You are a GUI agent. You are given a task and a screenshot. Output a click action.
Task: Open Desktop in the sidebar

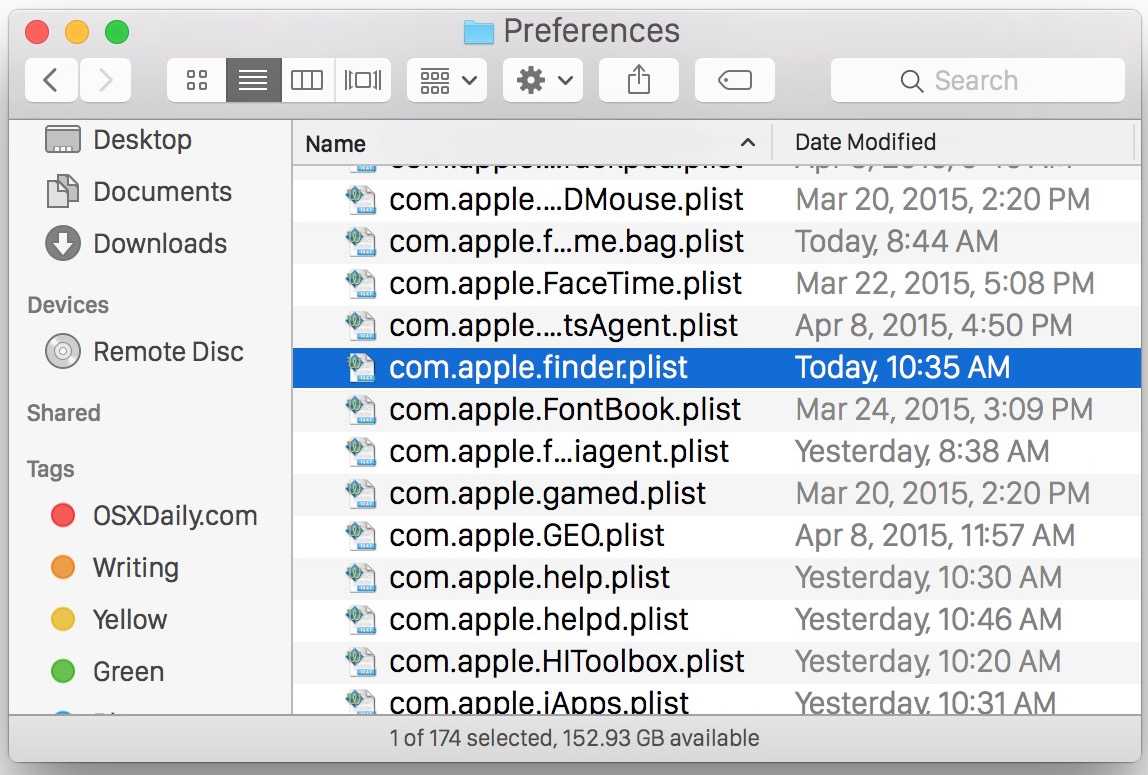141,139
